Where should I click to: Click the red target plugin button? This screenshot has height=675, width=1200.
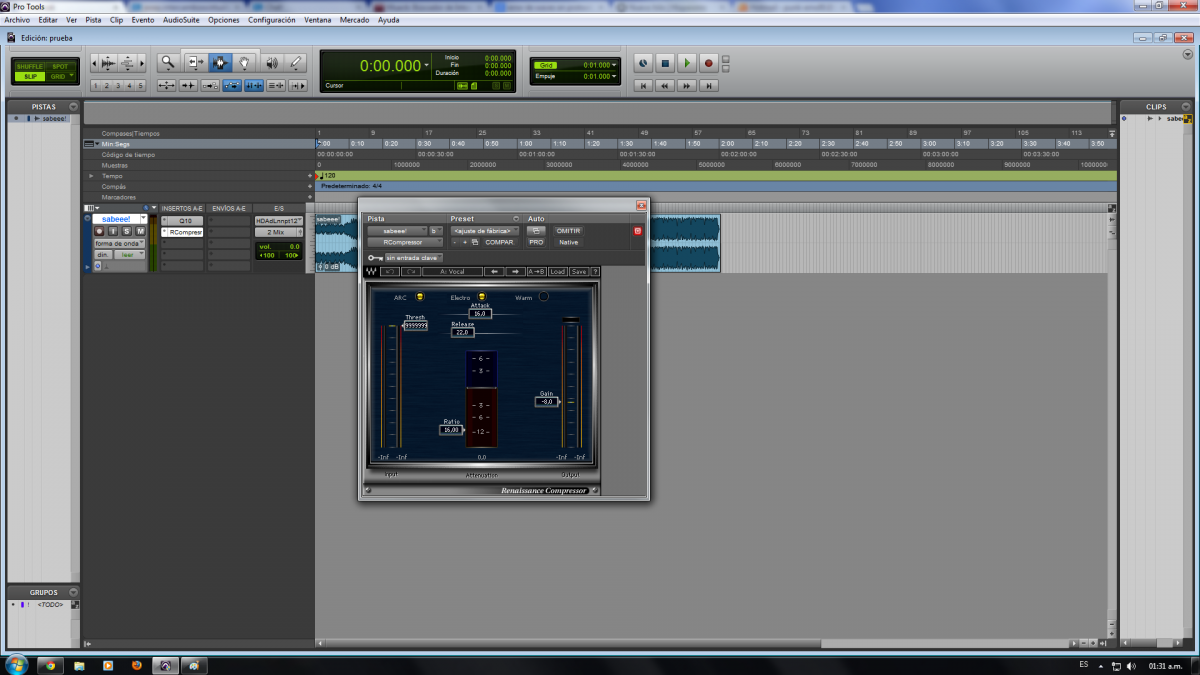click(x=636, y=231)
